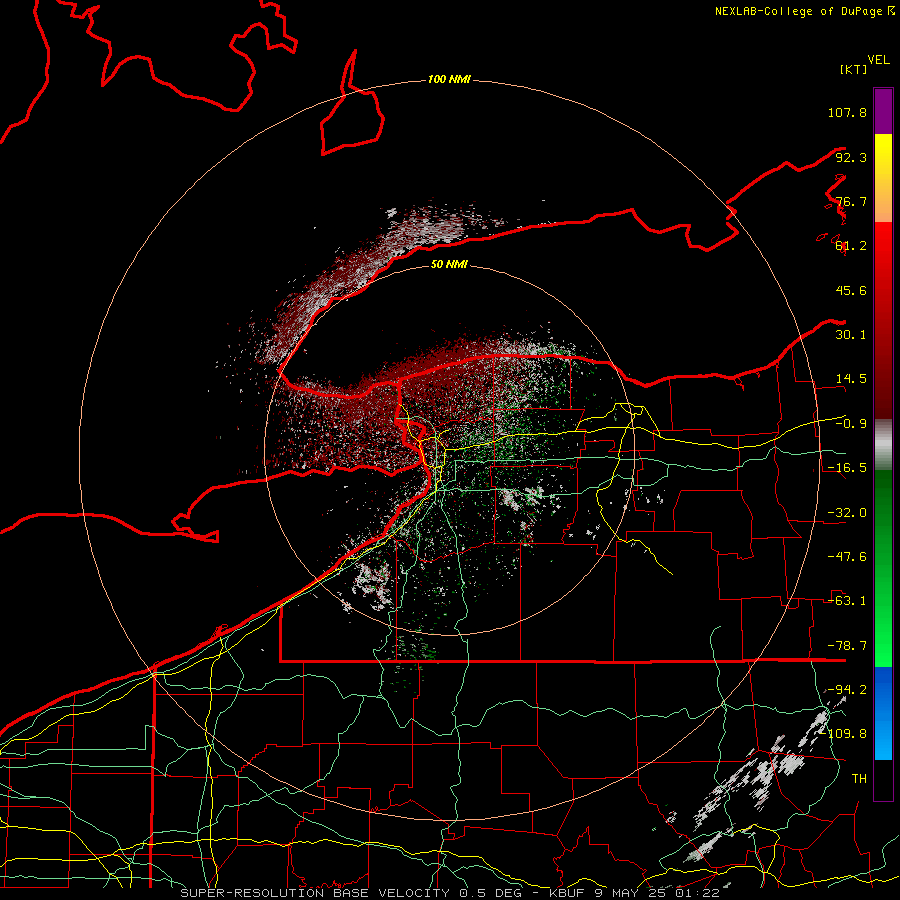Click the 76.7 velocity scale value
Image resolution: width=900 pixels, height=900 pixels.
point(851,201)
